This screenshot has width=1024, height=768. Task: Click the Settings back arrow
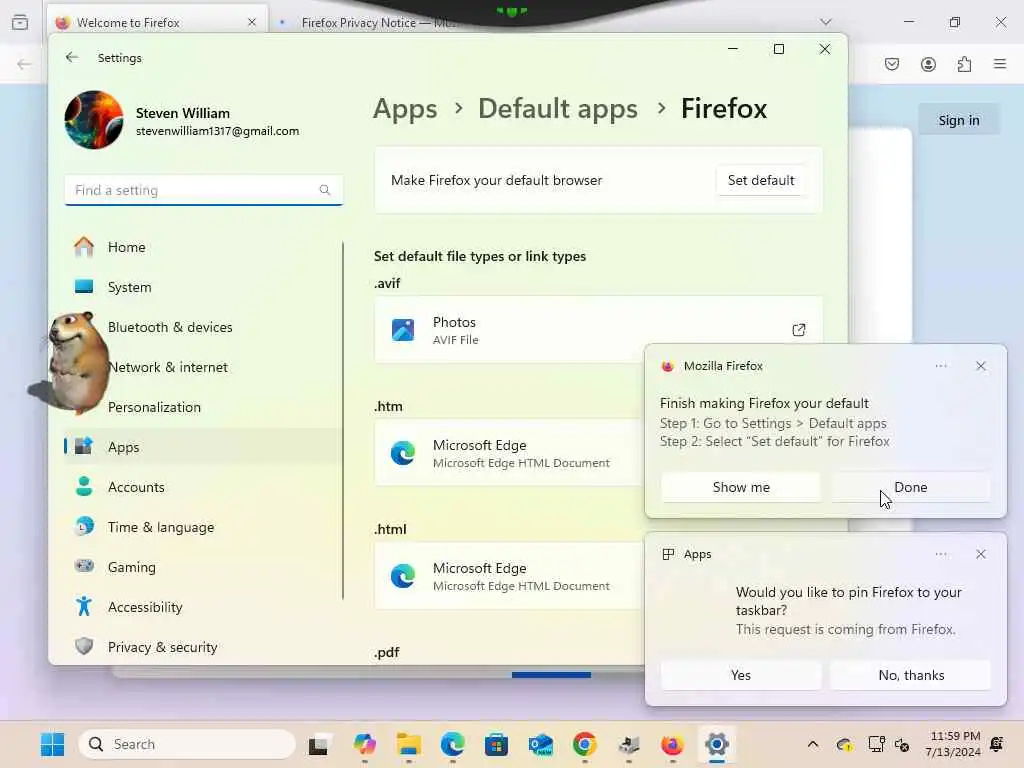72,57
